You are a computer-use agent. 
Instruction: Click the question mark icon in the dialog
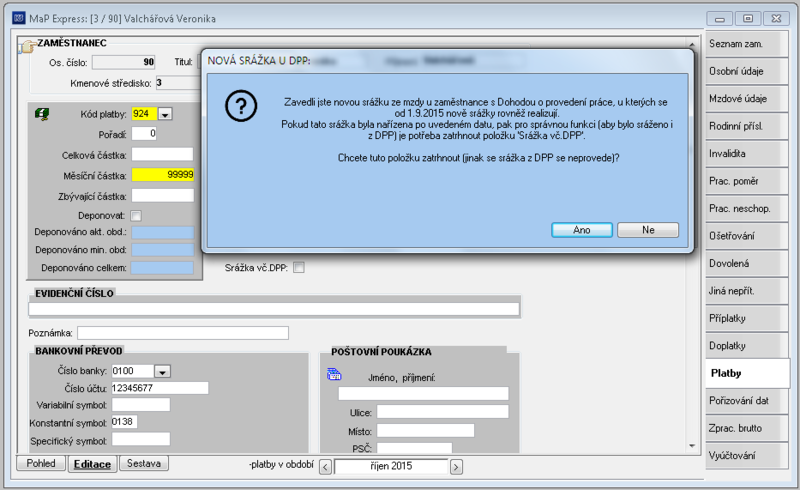241,106
